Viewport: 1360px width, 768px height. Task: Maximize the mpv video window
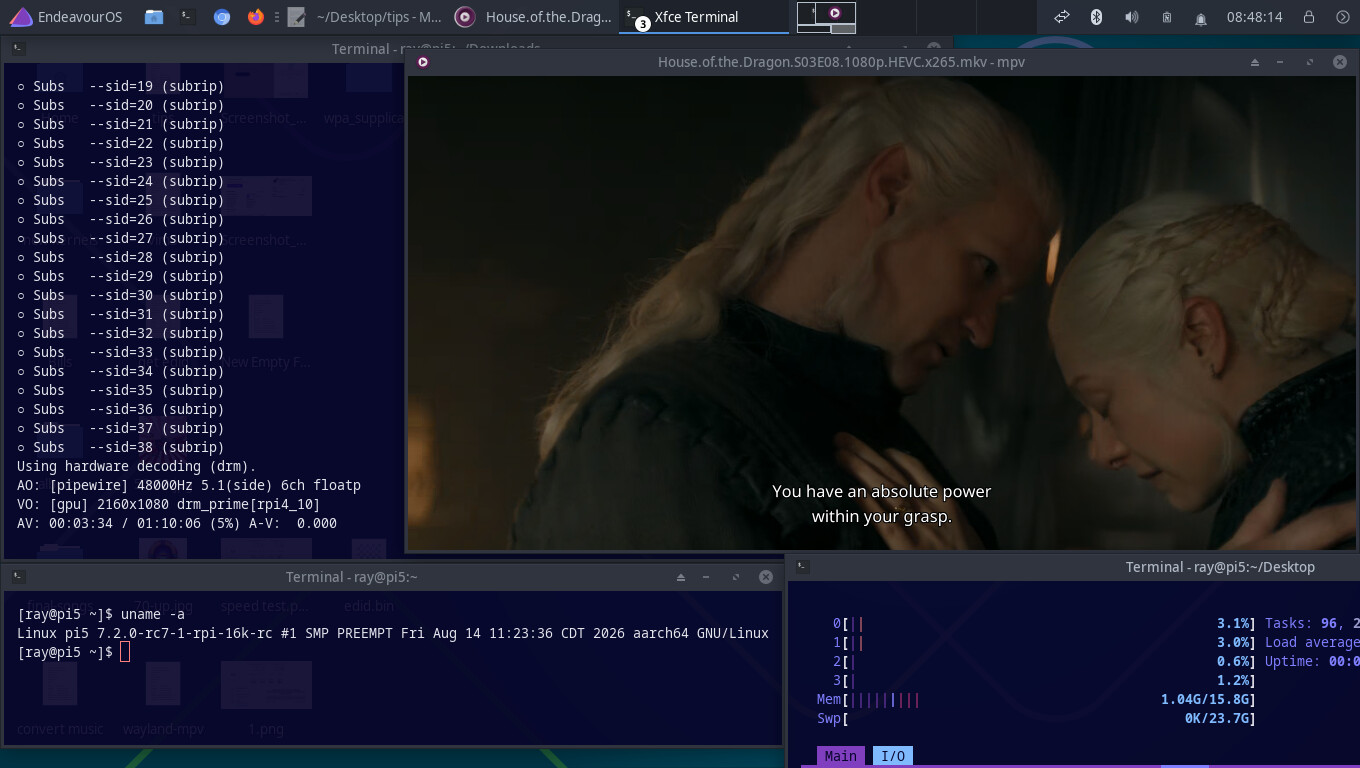tap(1310, 62)
